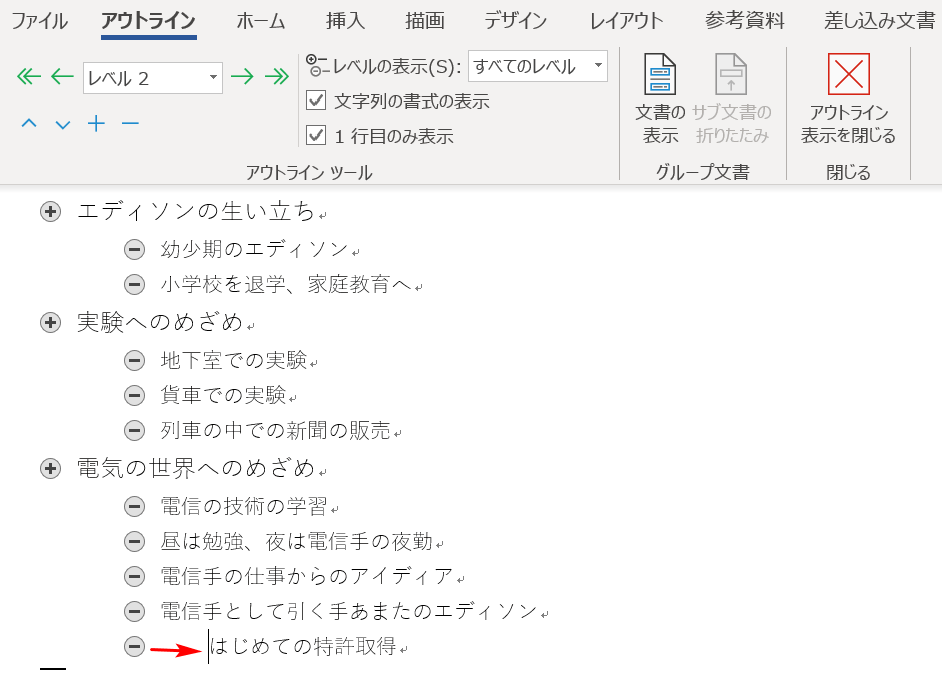
Task: Click minus symbol beside 貨車での実験
Action: click(135, 395)
